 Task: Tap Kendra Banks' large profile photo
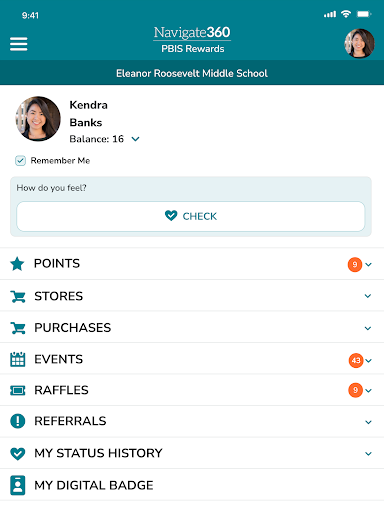tap(38, 119)
